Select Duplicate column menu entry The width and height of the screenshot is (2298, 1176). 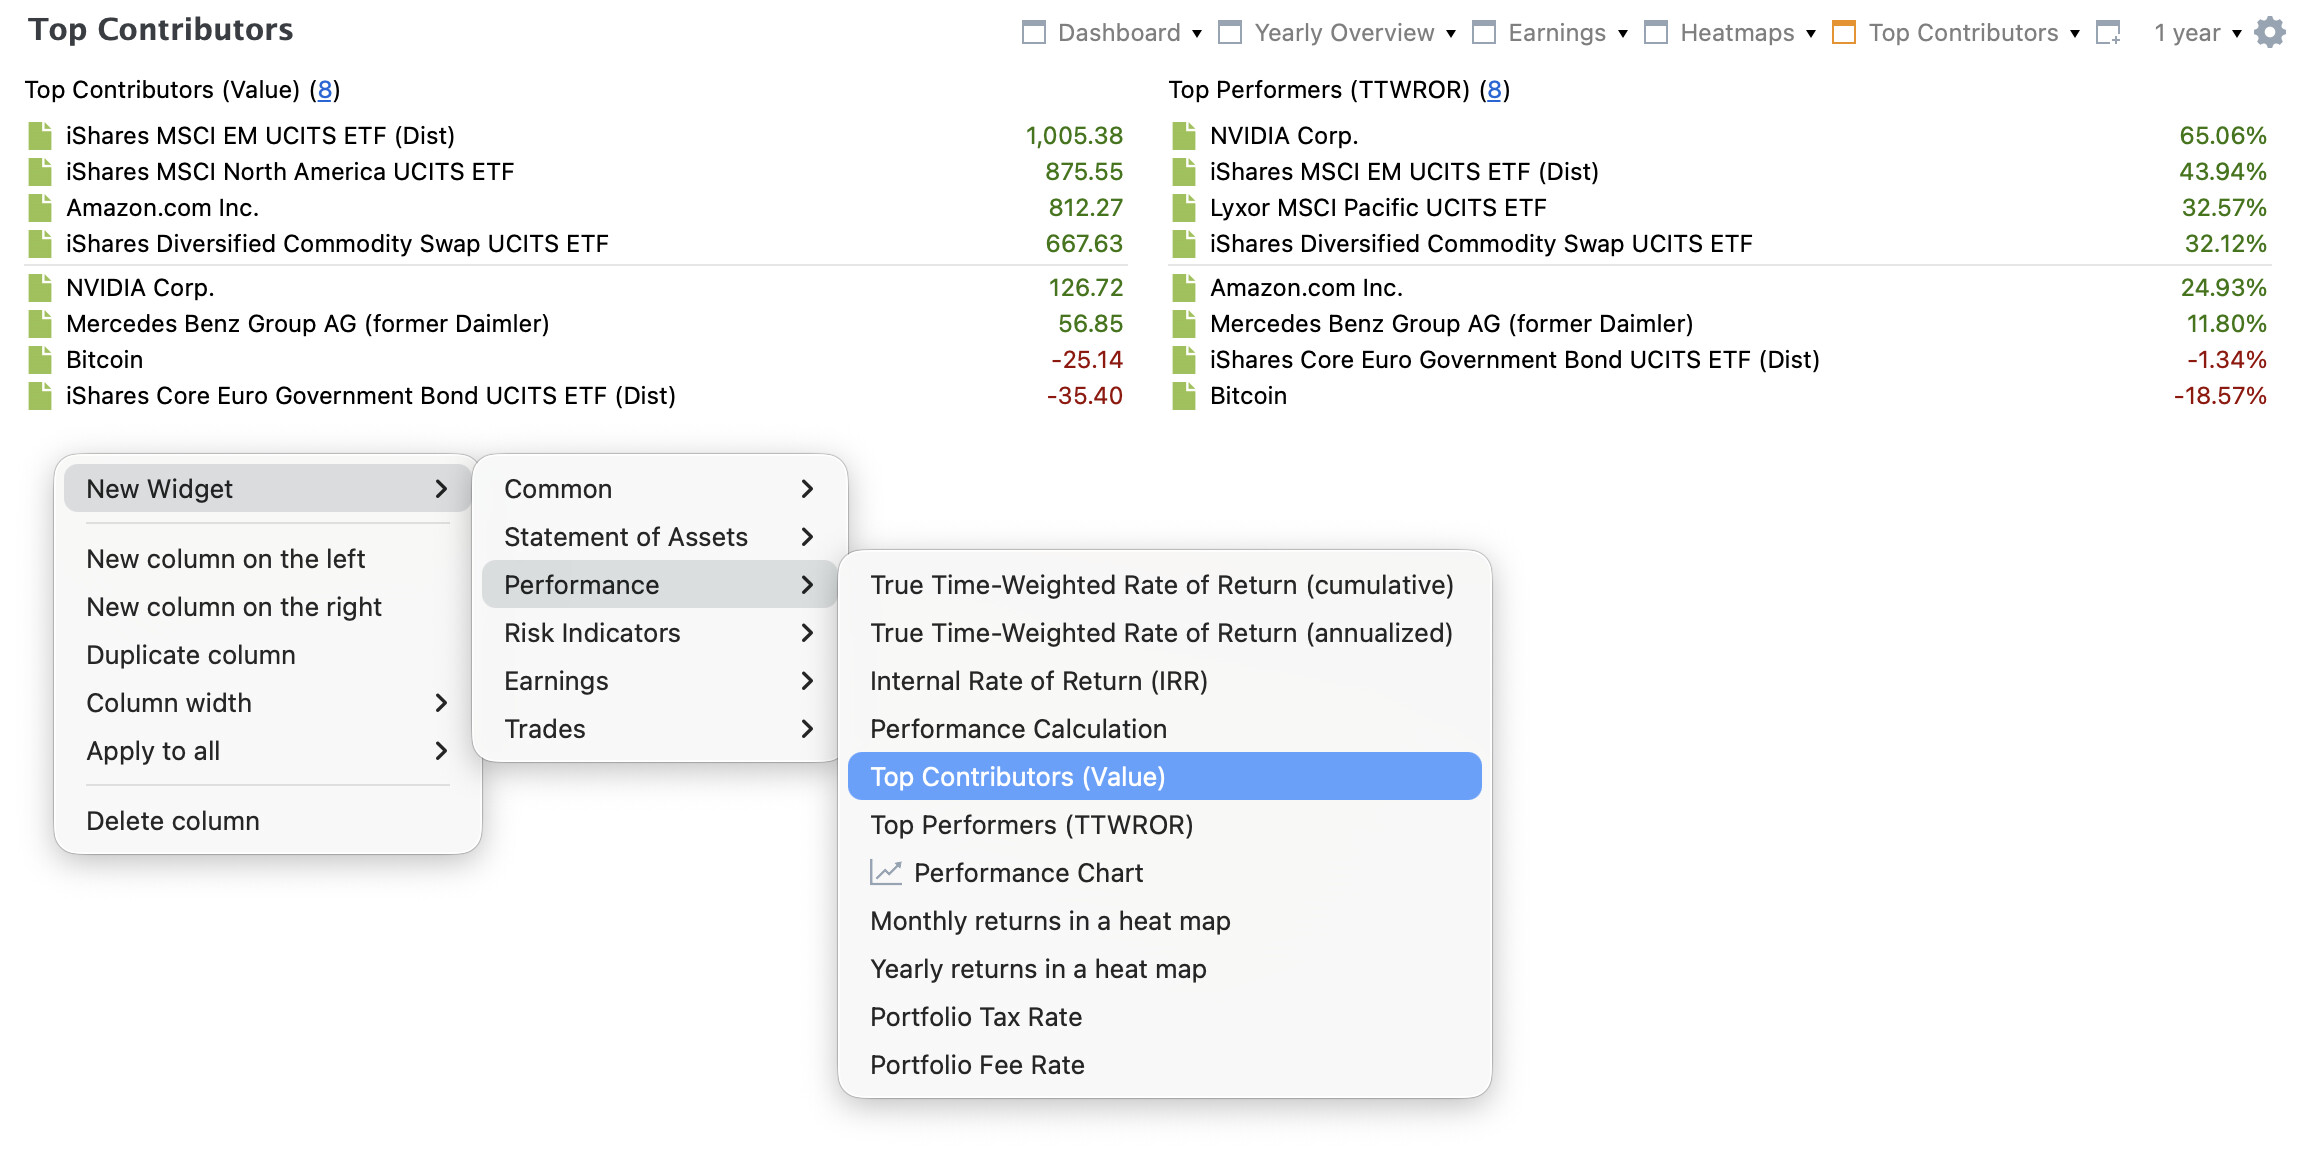click(x=267, y=655)
